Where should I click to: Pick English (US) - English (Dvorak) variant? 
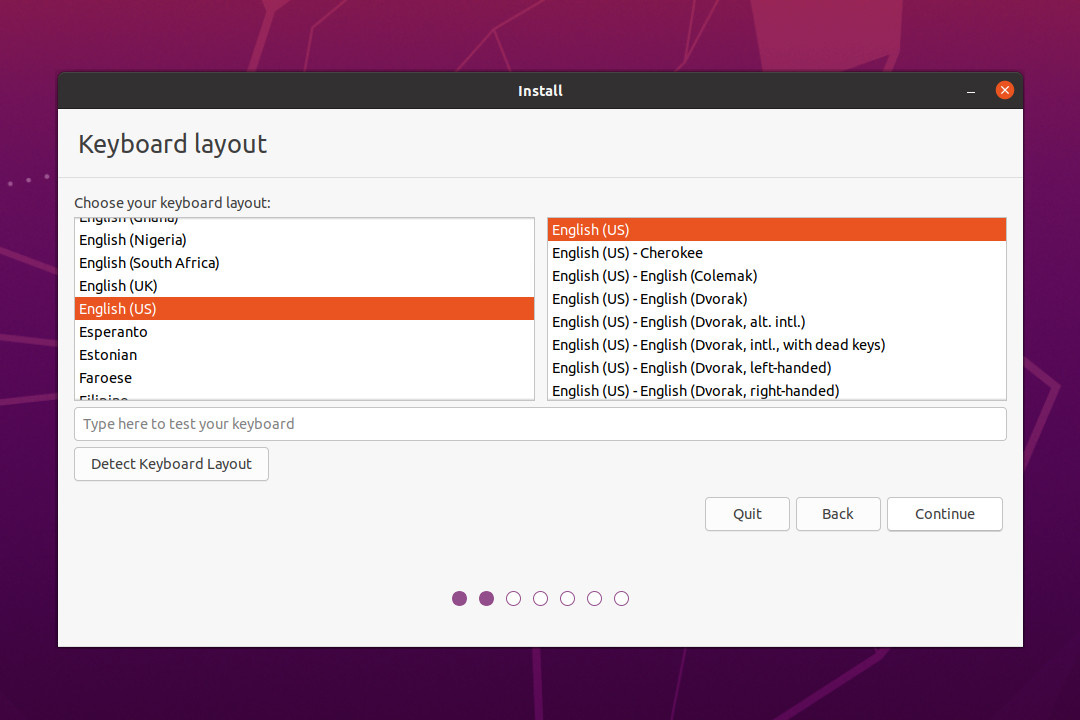tap(776, 299)
